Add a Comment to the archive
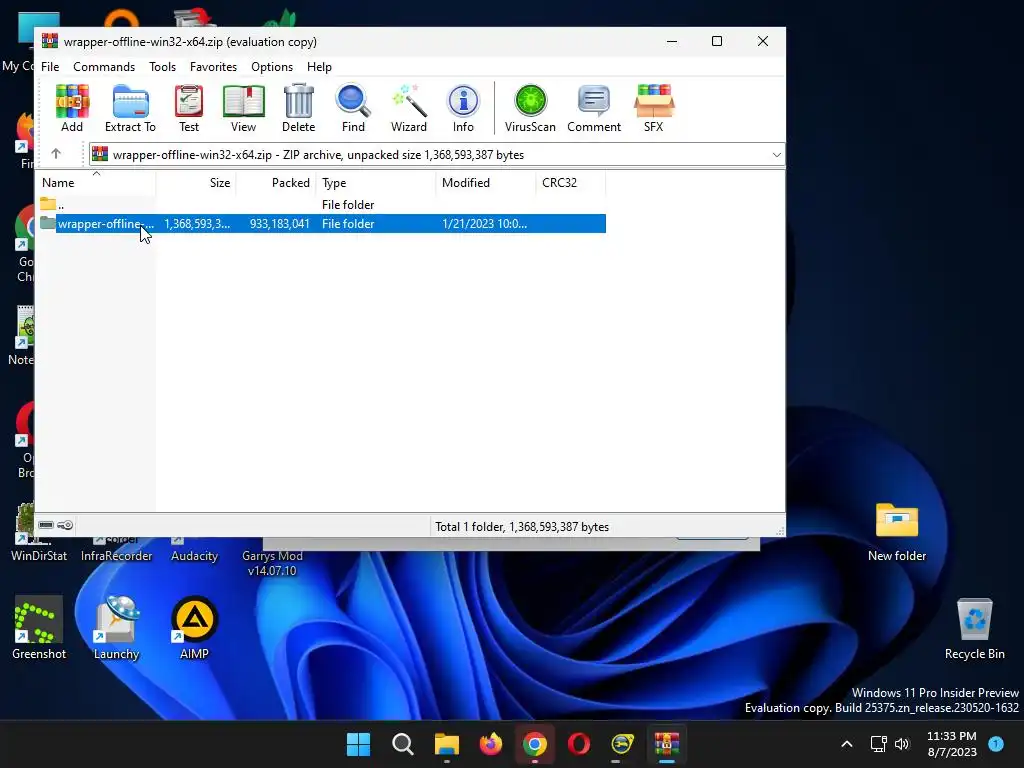1024x768 pixels. click(x=594, y=108)
